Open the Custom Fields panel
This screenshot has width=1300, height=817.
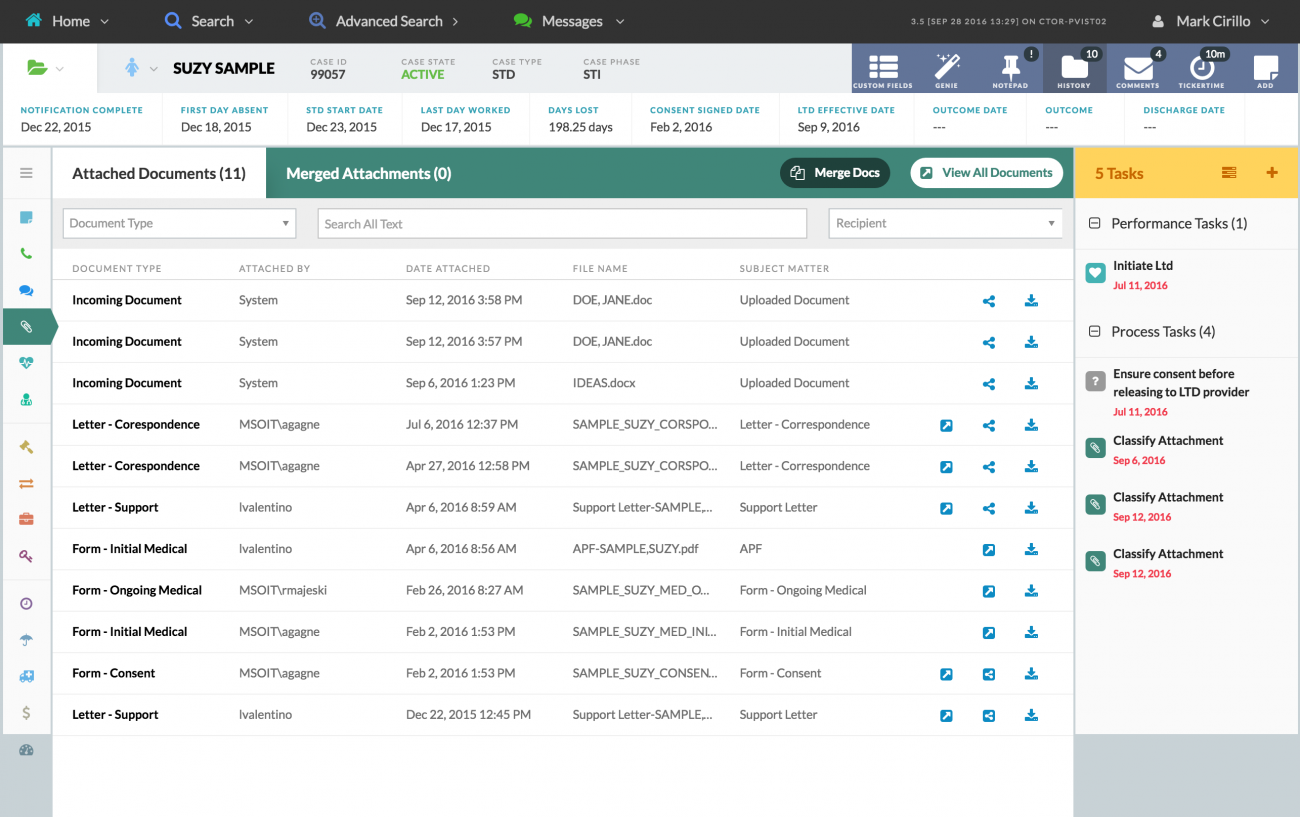coord(883,69)
